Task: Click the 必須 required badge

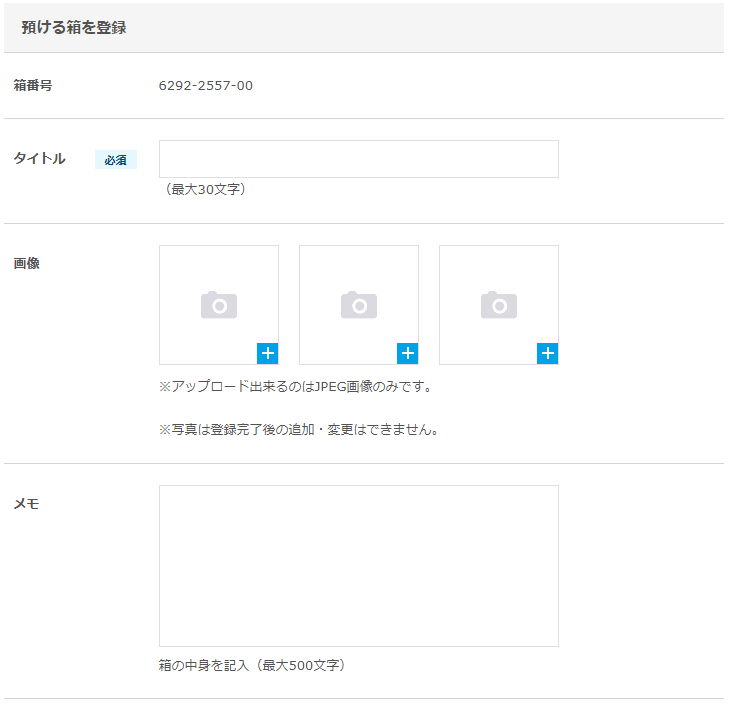Action: click(116, 160)
